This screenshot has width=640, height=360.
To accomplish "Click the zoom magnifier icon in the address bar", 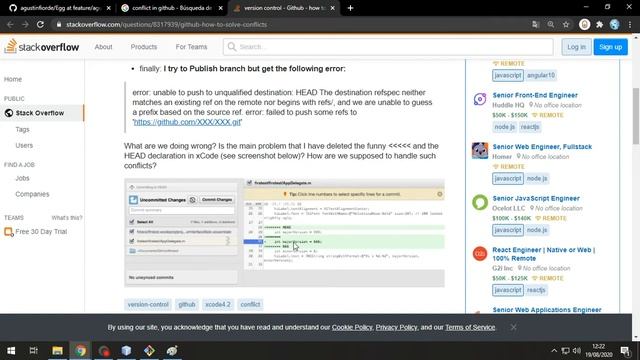I will (x=551, y=24).
